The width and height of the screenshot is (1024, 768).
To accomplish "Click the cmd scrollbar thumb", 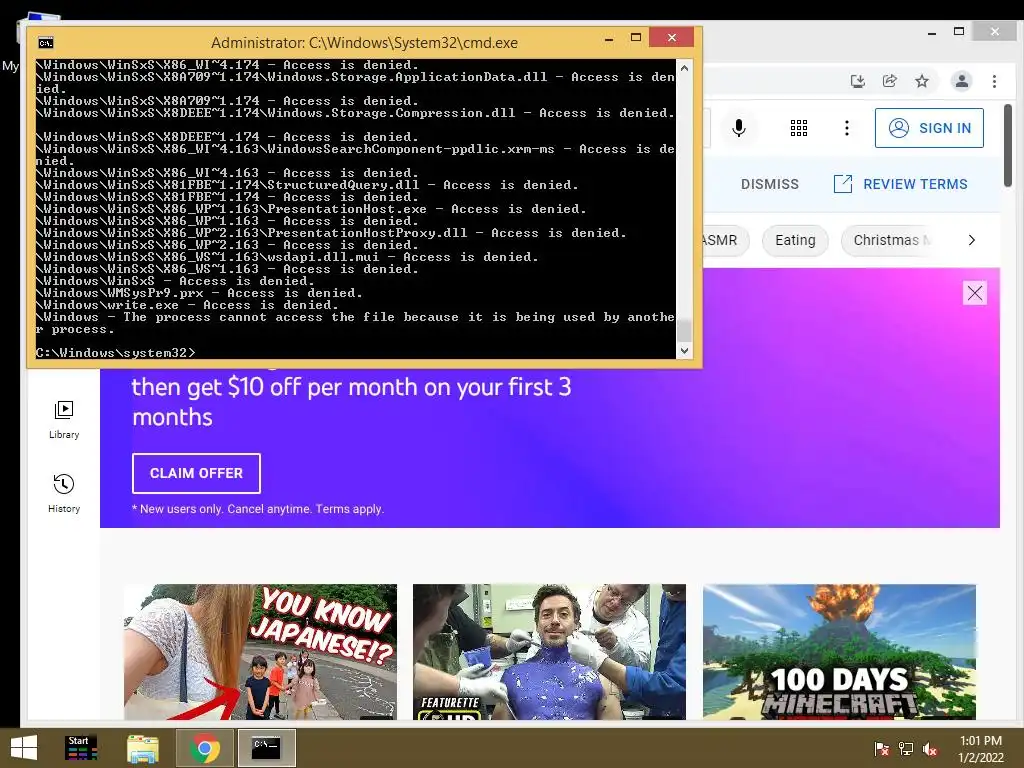I will point(684,329).
